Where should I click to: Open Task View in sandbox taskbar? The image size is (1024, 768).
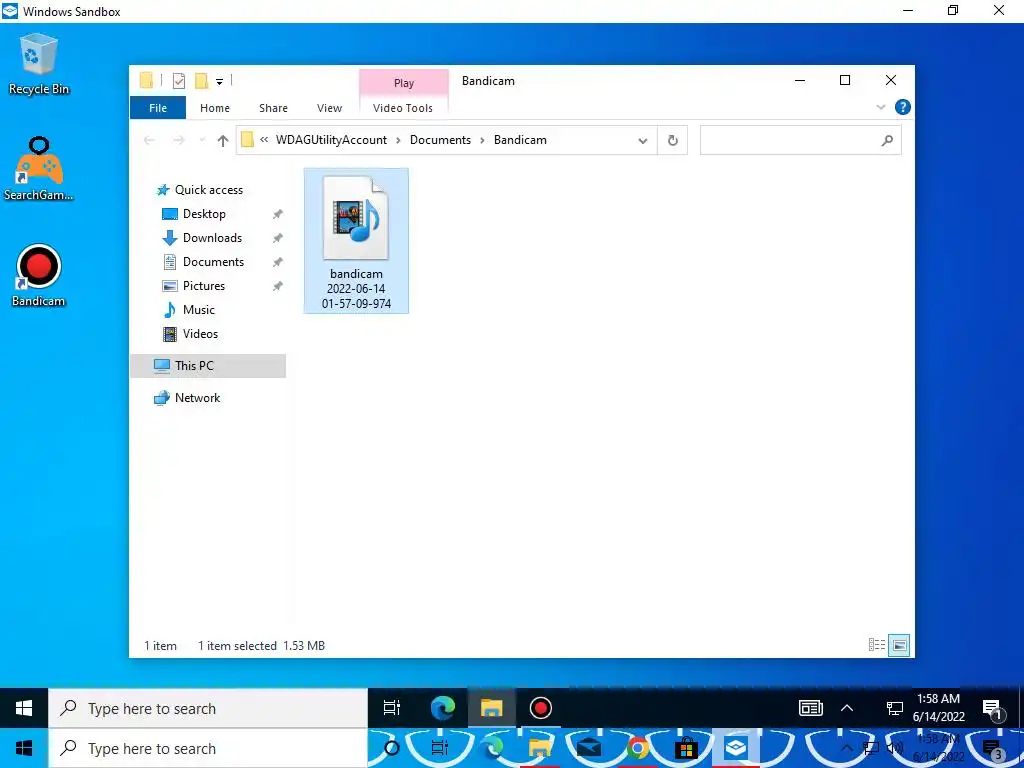click(x=392, y=708)
